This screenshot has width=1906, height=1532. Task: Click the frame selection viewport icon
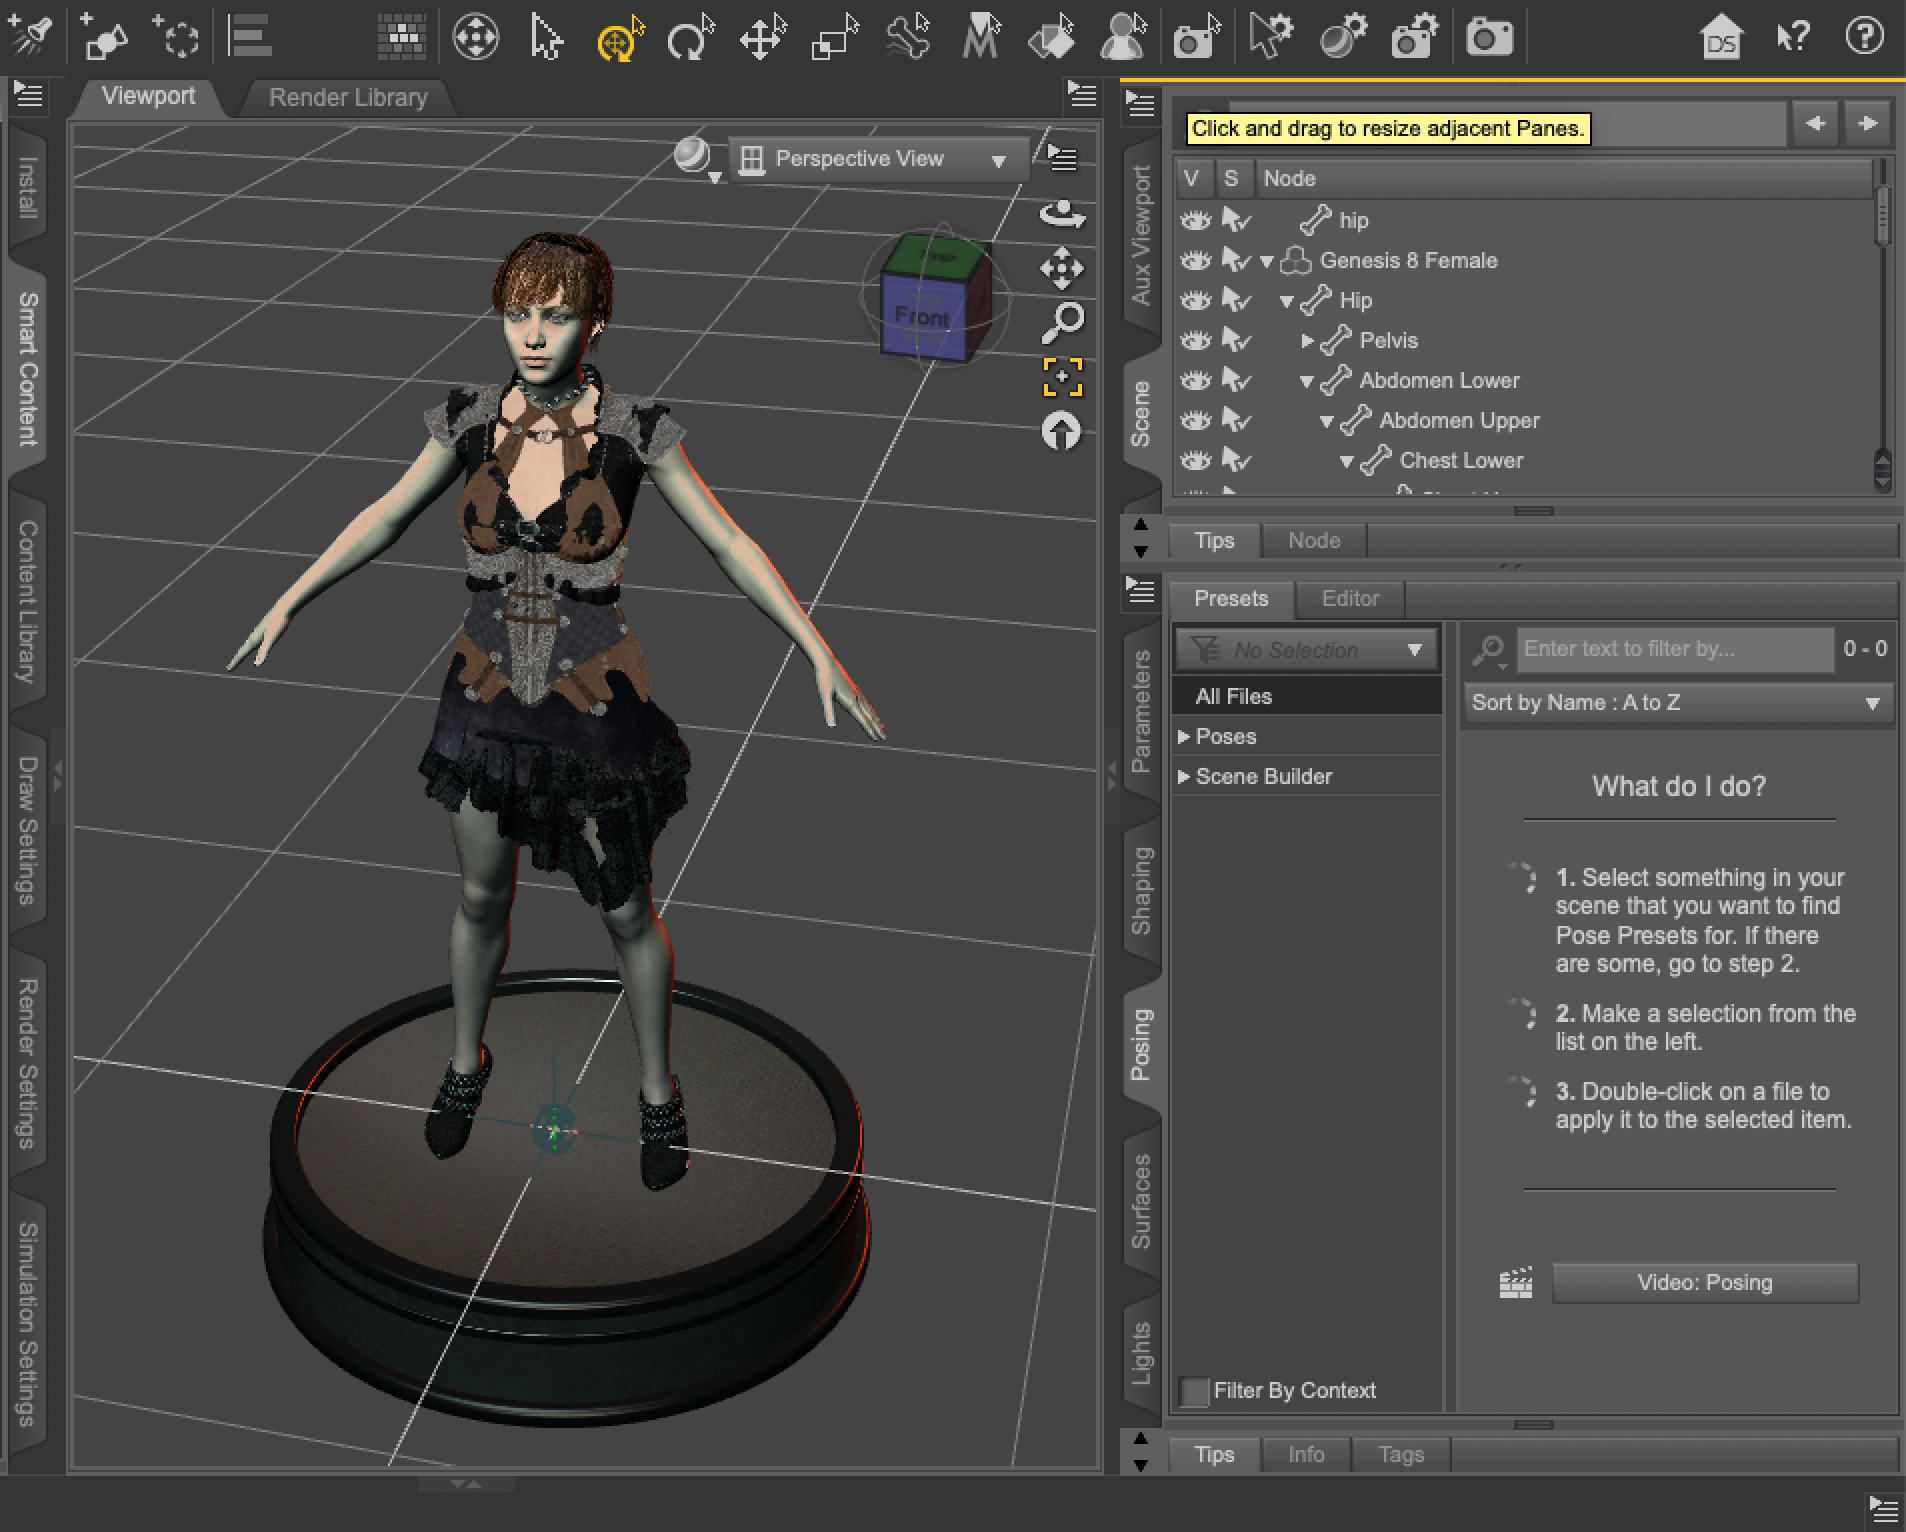point(1062,377)
